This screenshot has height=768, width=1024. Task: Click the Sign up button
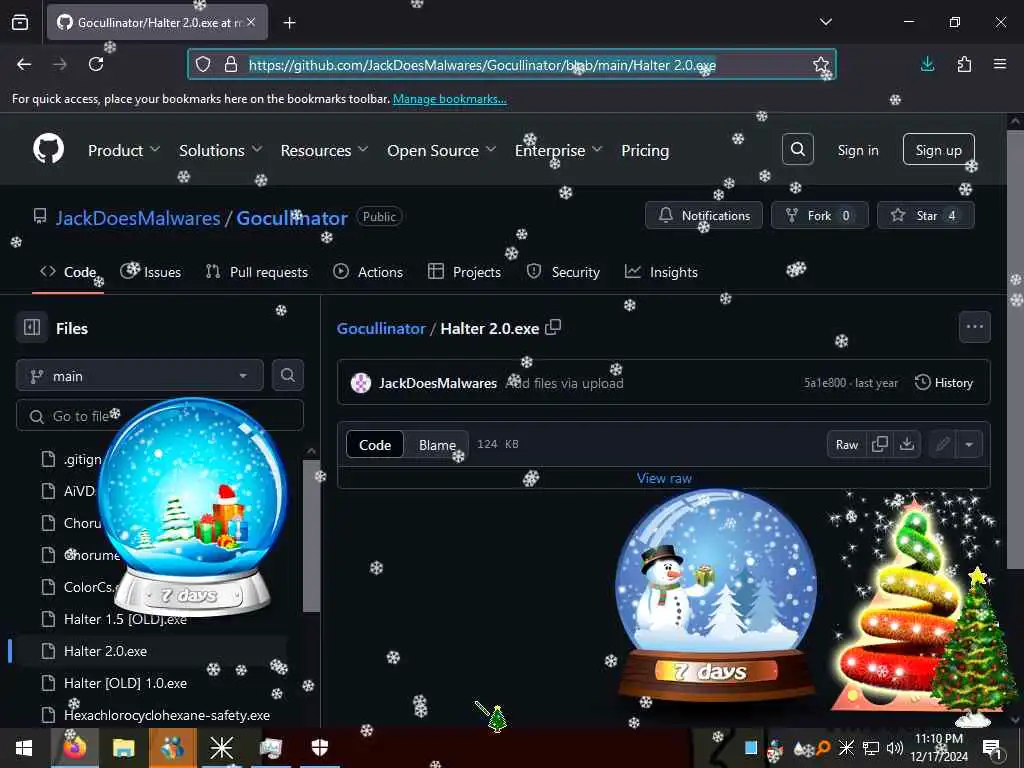938,150
